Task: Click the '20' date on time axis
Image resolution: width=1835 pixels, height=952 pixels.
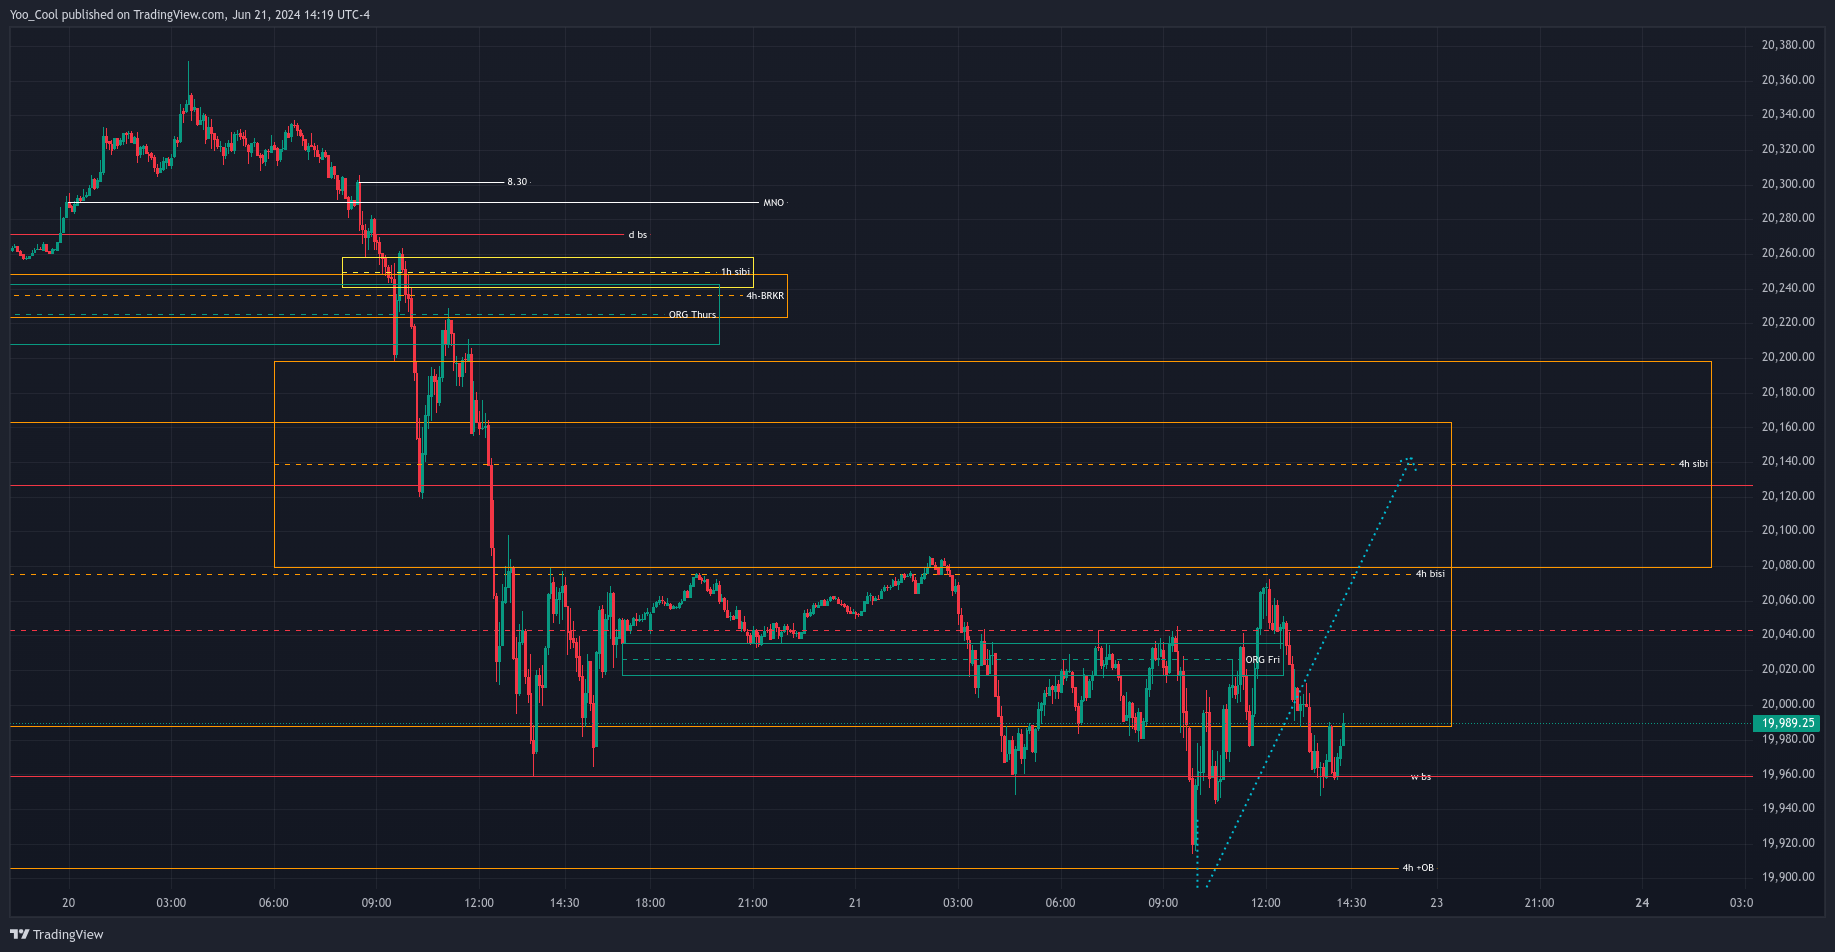Action: click(68, 903)
